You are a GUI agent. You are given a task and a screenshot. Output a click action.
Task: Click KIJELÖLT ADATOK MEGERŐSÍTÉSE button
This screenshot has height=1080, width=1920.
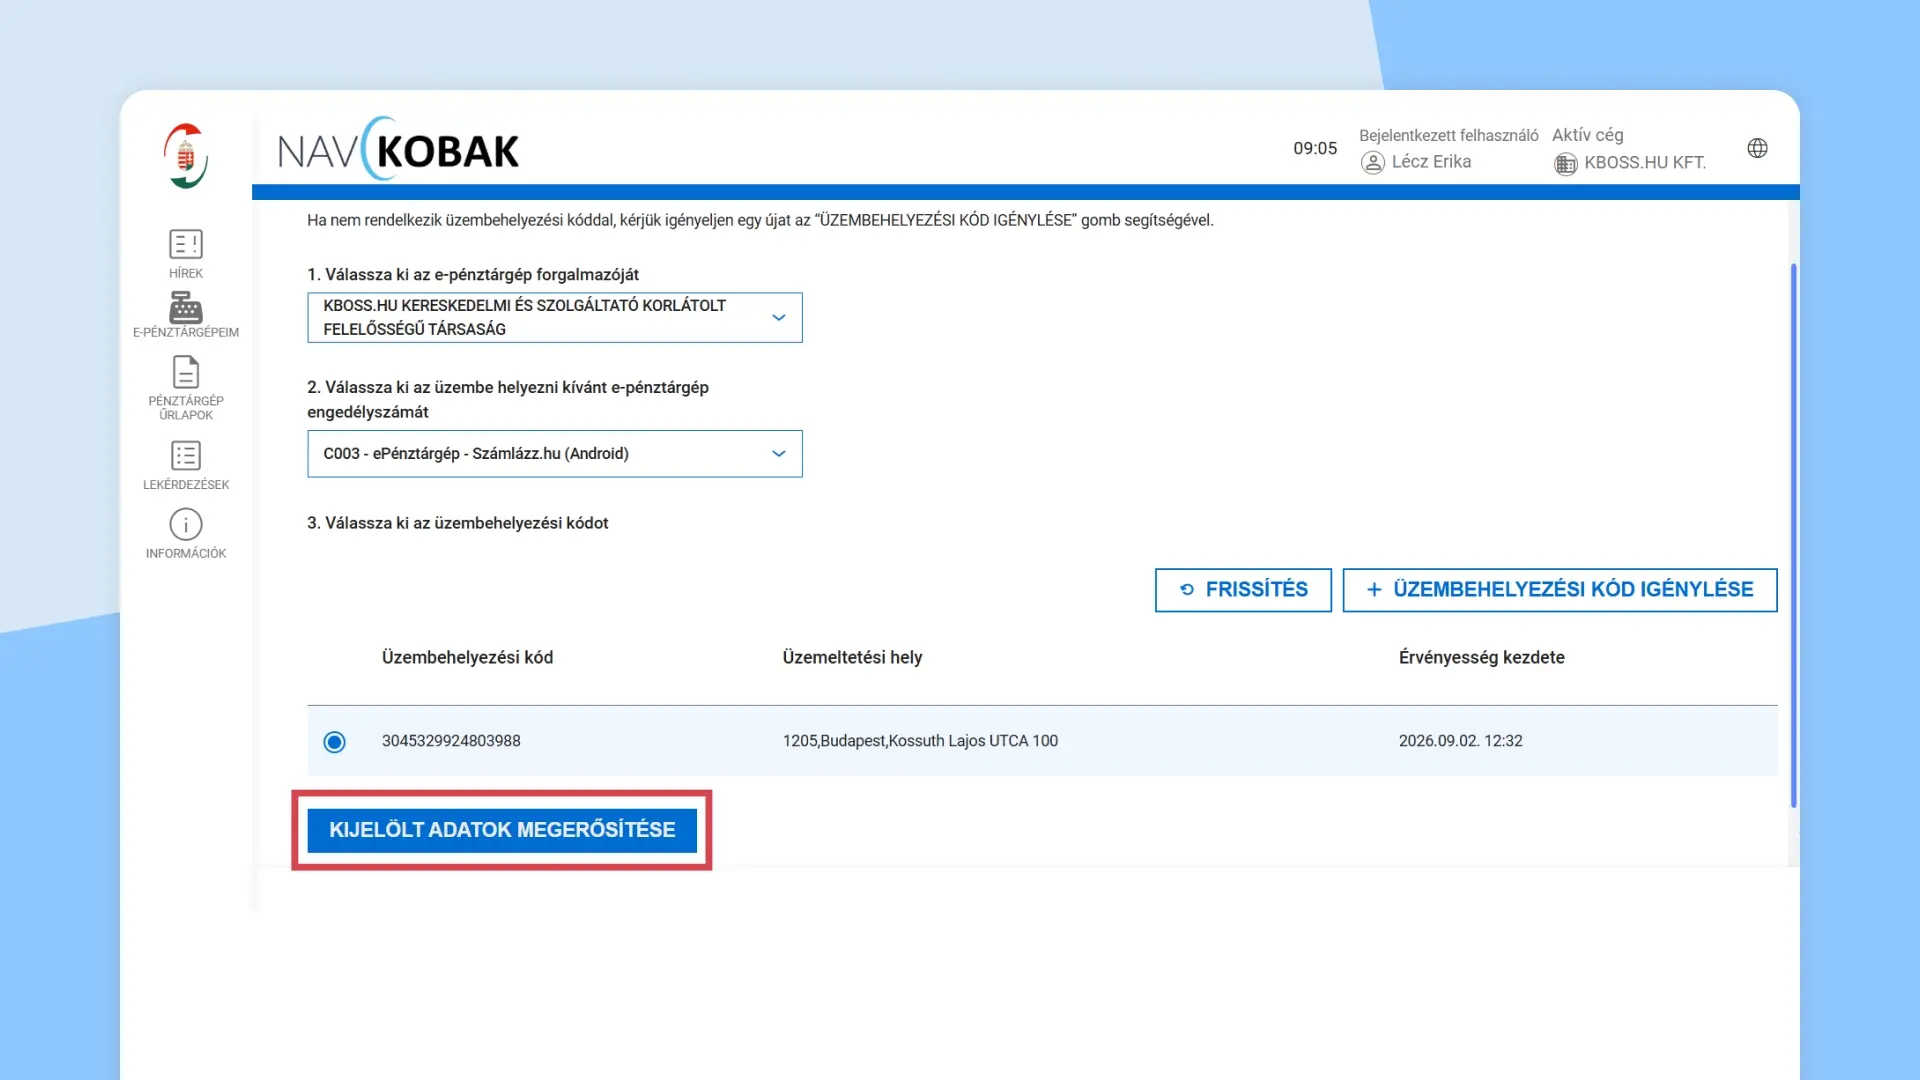coord(502,830)
